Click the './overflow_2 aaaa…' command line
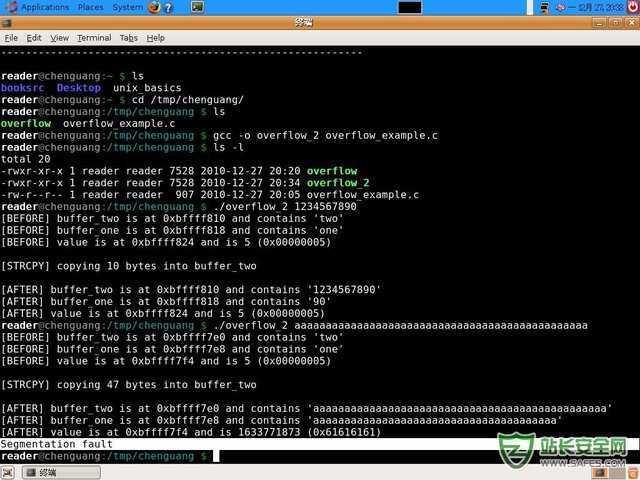Viewport: 640px width, 480px height. tap(400, 325)
